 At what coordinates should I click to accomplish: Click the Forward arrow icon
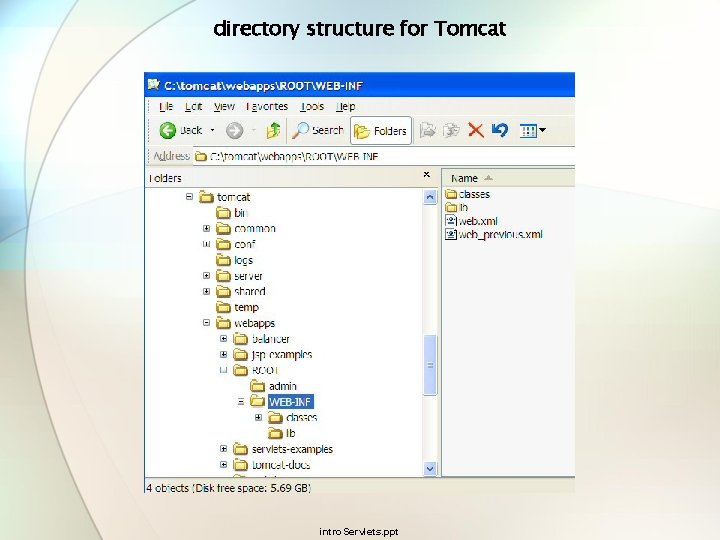pyautogui.click(x=234, y=130)
